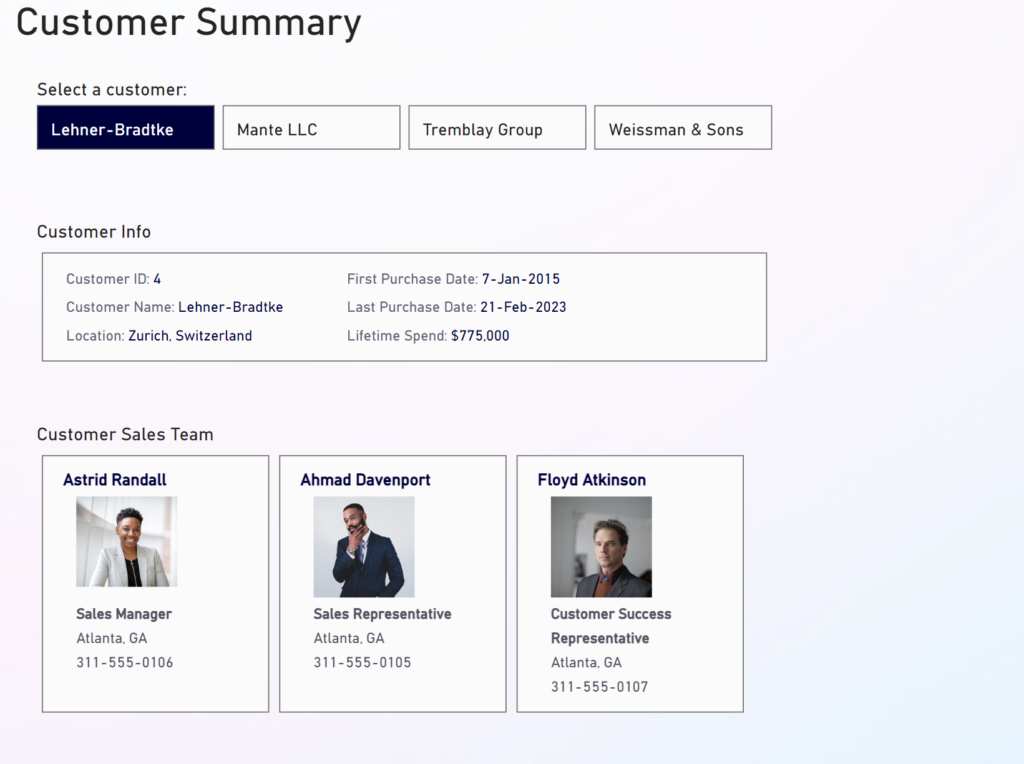Click Ahmad Davenport's name heading
This screenshot has height=764, width=1024.
[x=365, y=480]
